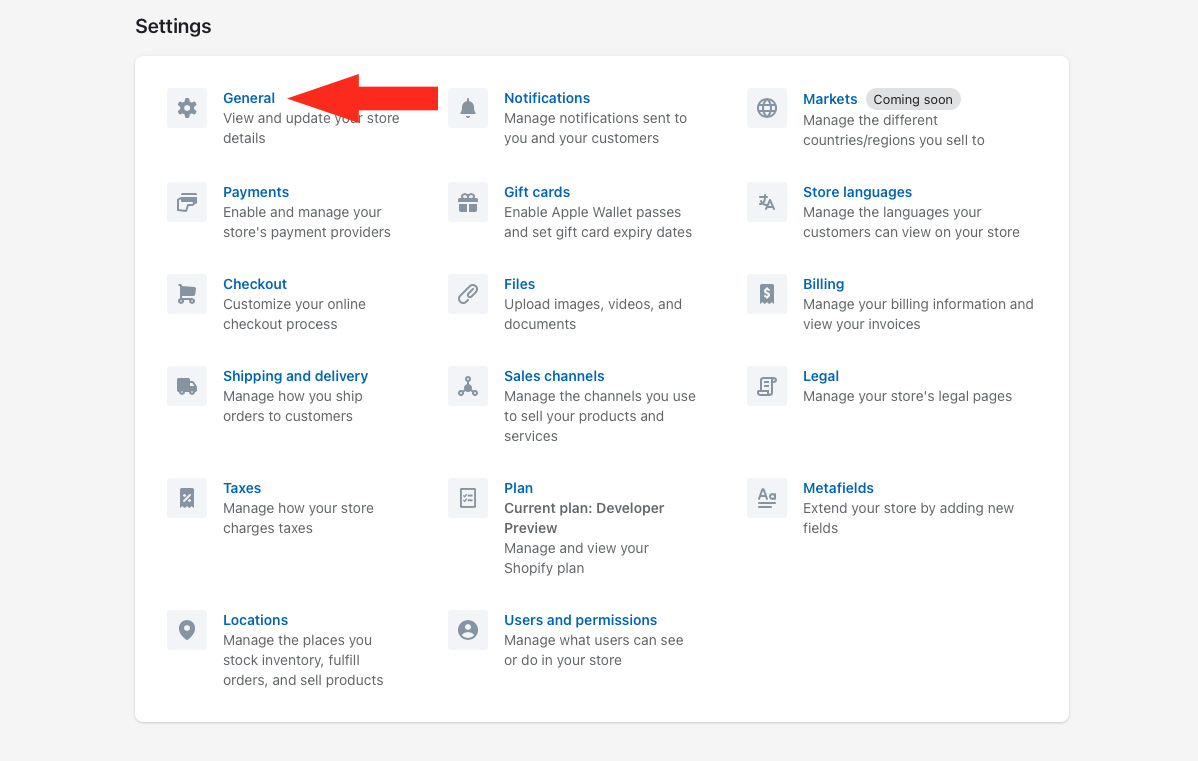
Task: Open Users and permissions link
Action: (581, 620)
